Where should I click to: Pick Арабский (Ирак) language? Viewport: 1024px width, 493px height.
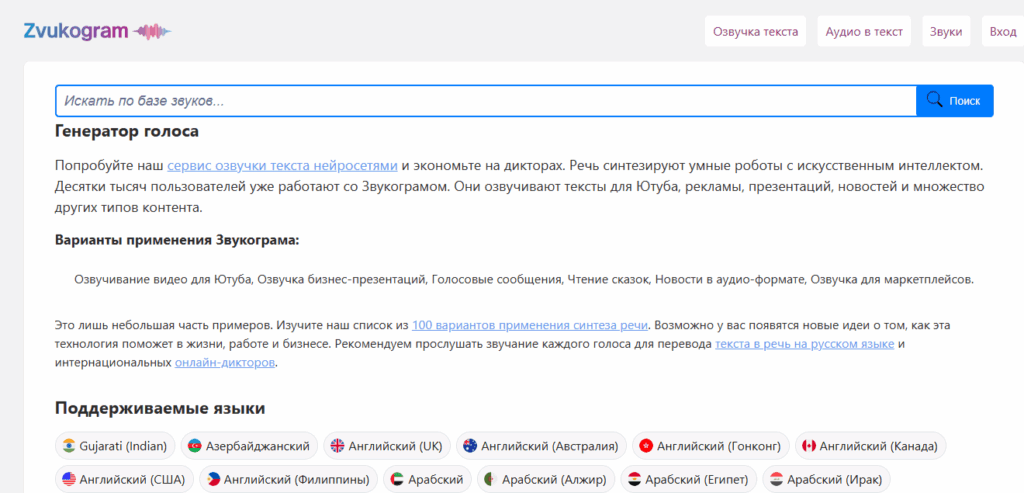(827, 479)
